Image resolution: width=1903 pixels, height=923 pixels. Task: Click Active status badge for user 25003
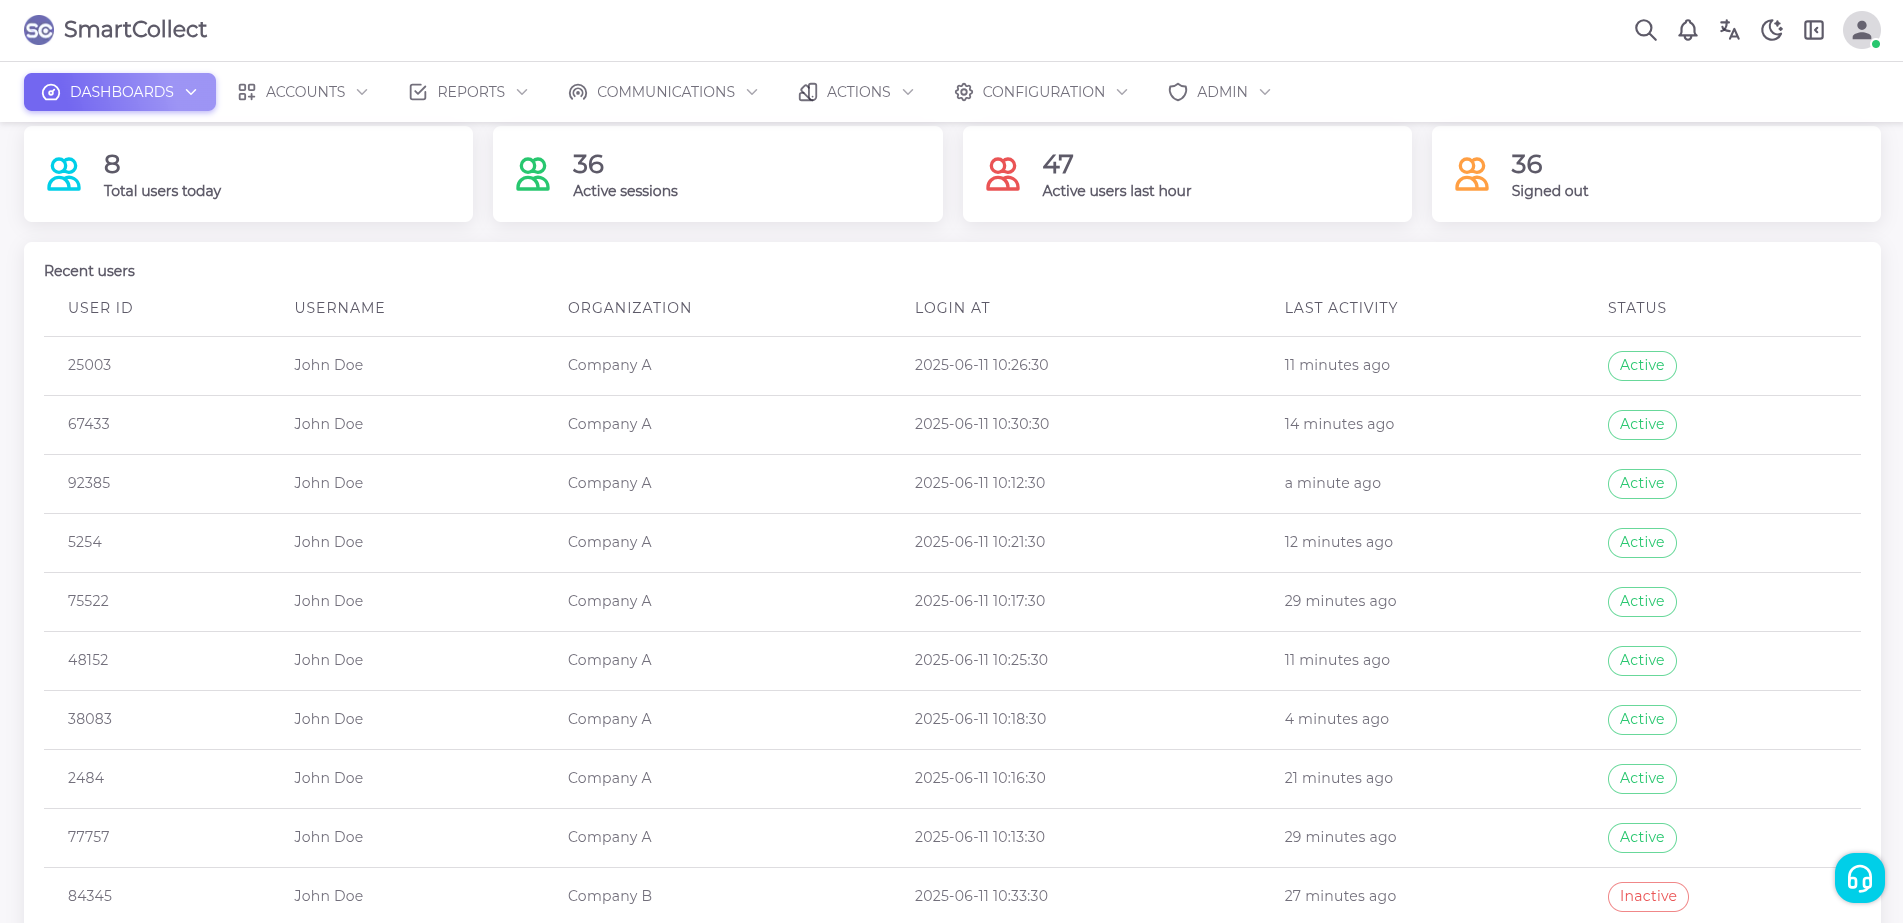click(x=1641, y=365)
